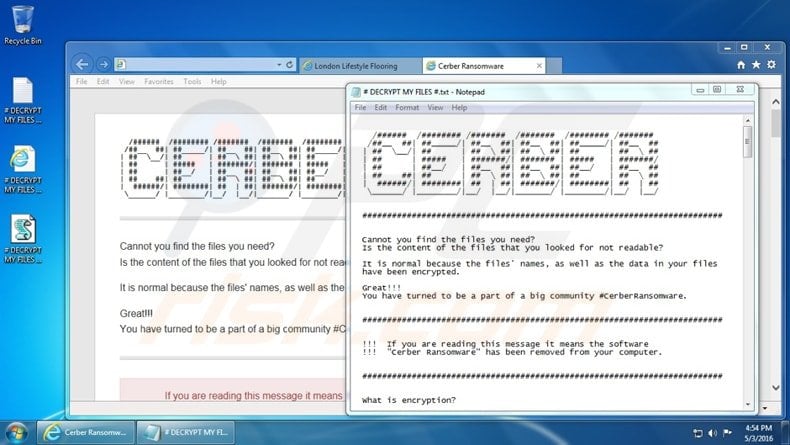Close the Cerber Ransomware tab
Screen dimensions: 790x445
pyautogui.click(x=539, y=66)
